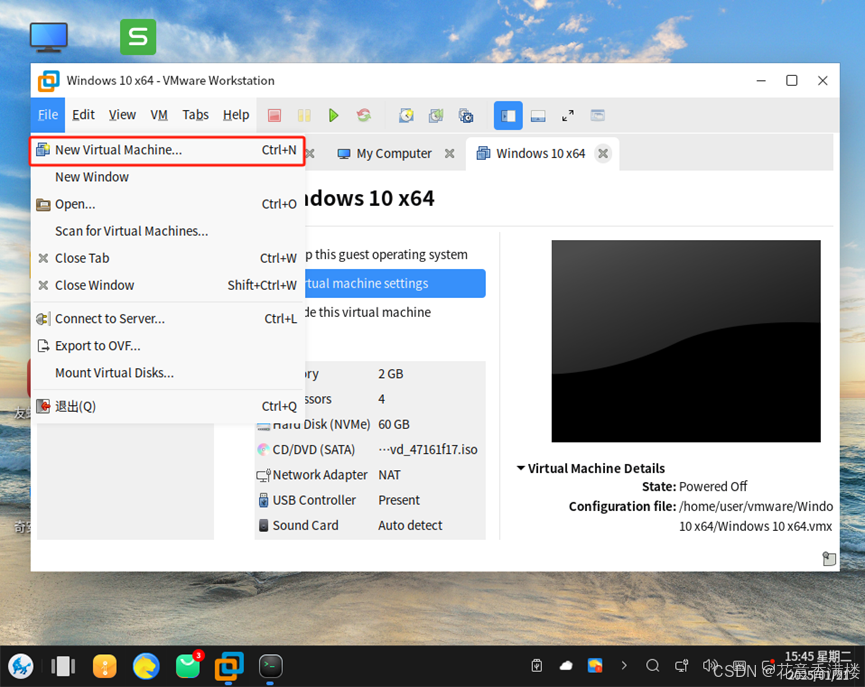Open the View menu
The image size is (865, 687).
[122, 115]
